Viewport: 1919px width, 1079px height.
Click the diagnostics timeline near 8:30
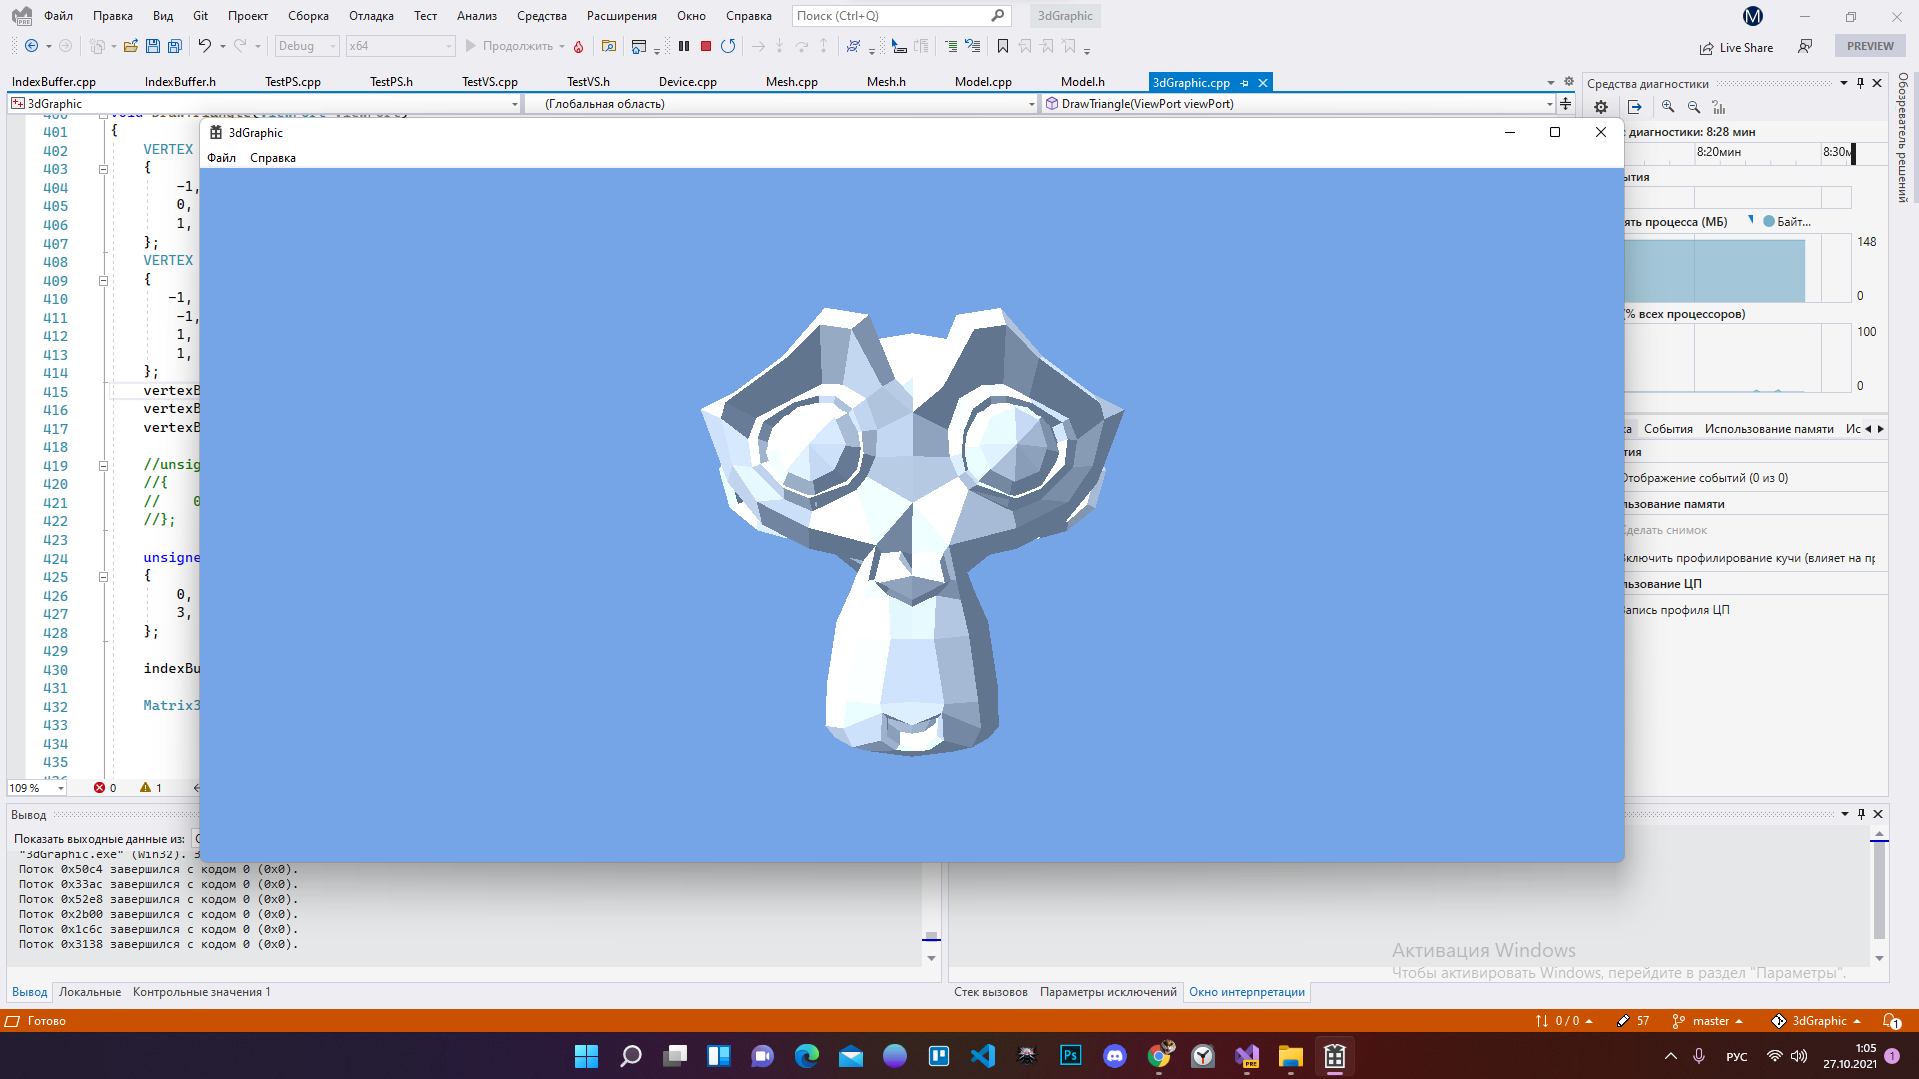point(1840,154)
